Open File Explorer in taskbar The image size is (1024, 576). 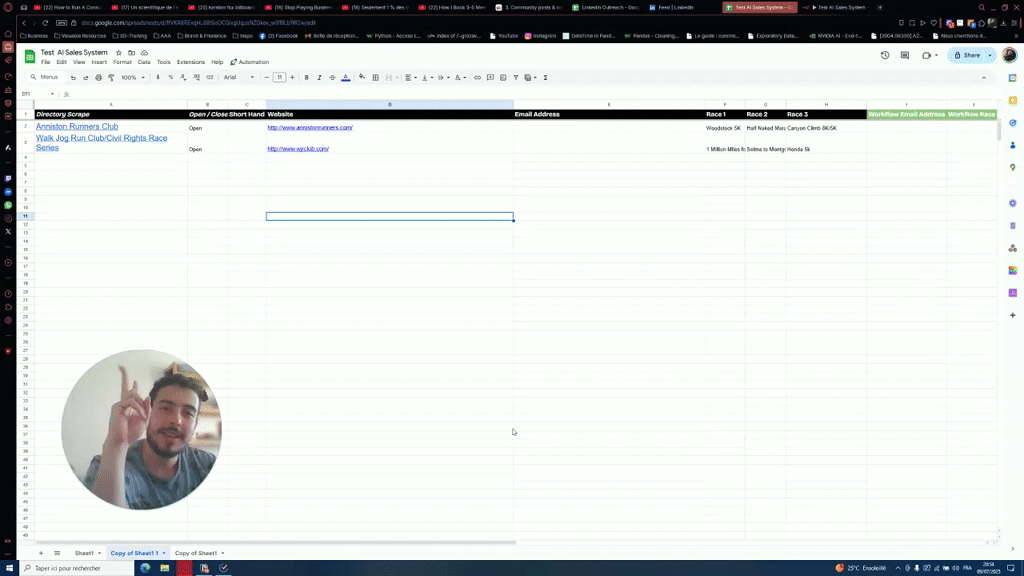pos(165,568)
